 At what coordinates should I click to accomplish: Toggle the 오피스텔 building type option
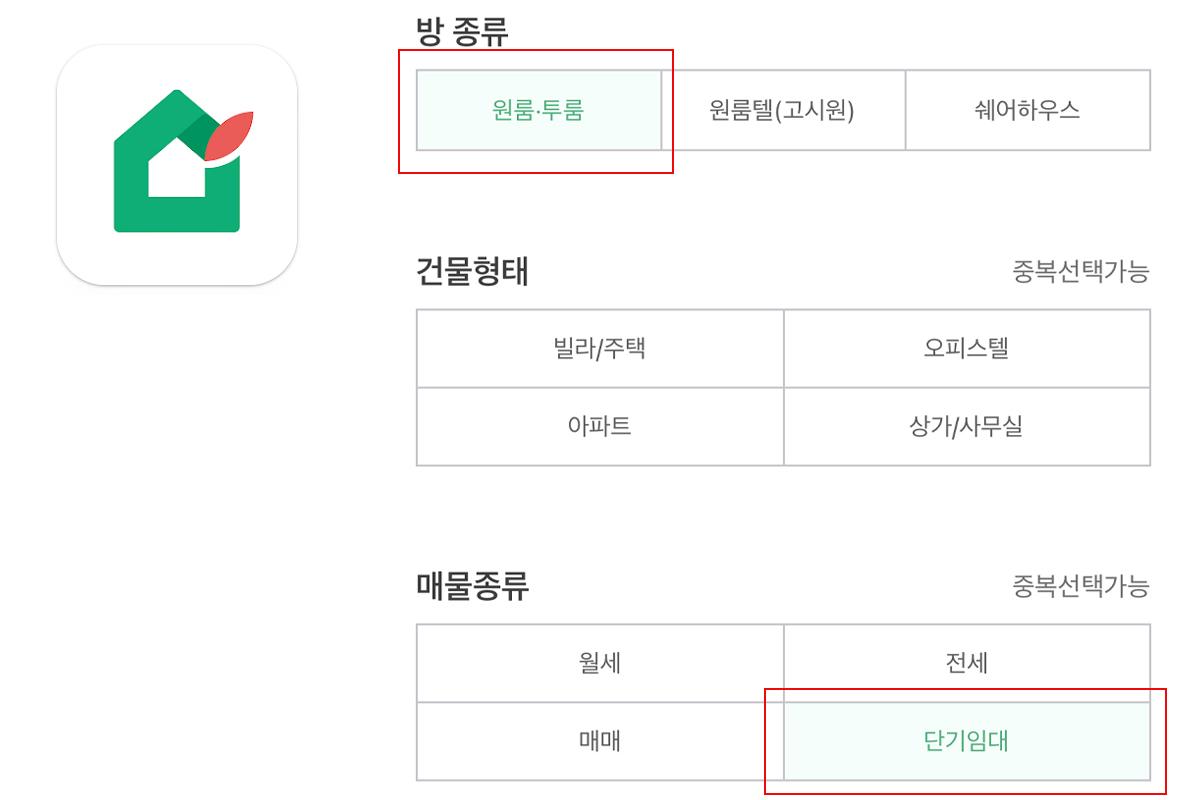[966, 348]
